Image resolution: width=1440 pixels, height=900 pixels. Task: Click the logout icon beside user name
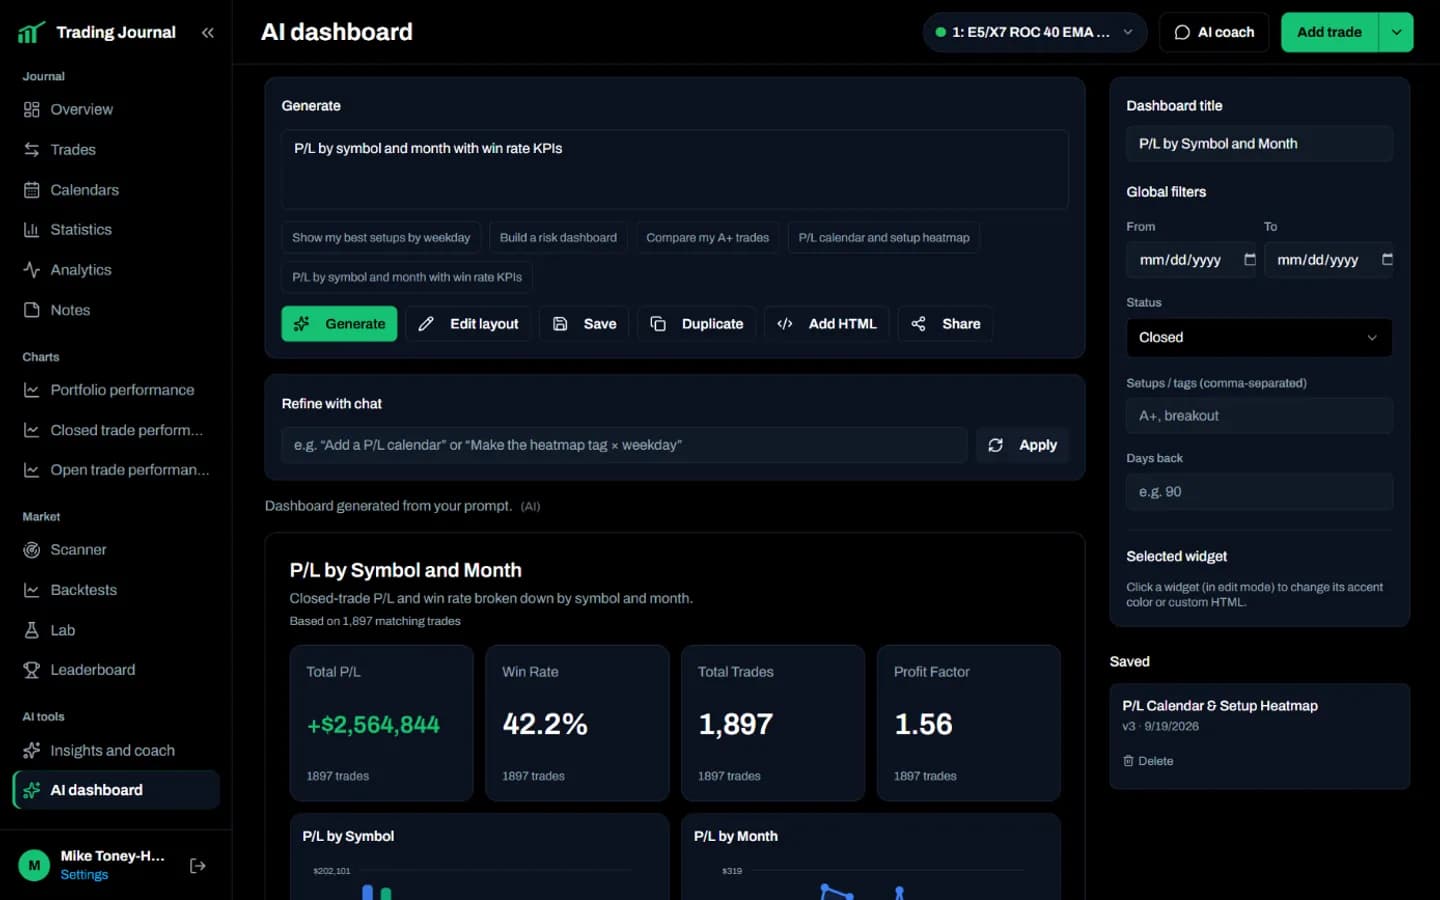coord(198,866)
